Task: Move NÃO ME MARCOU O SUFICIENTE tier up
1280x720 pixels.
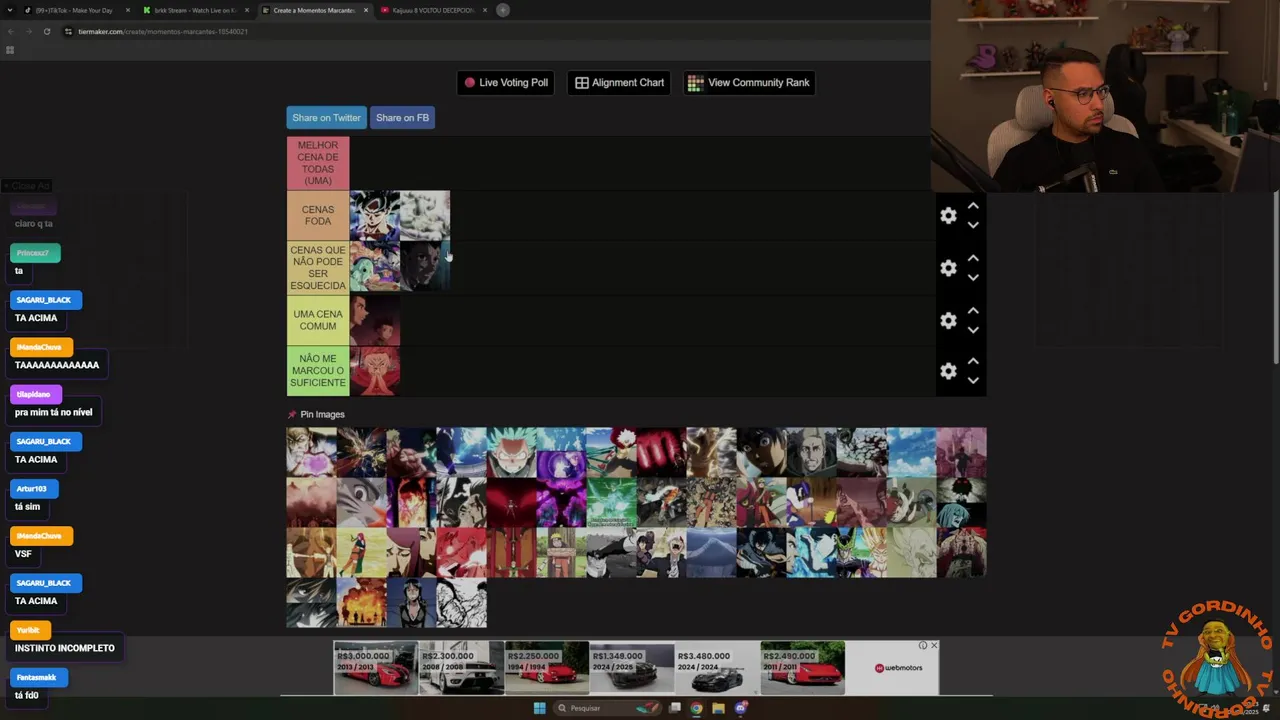Action: pyautogui.click(x=973, y=361)
